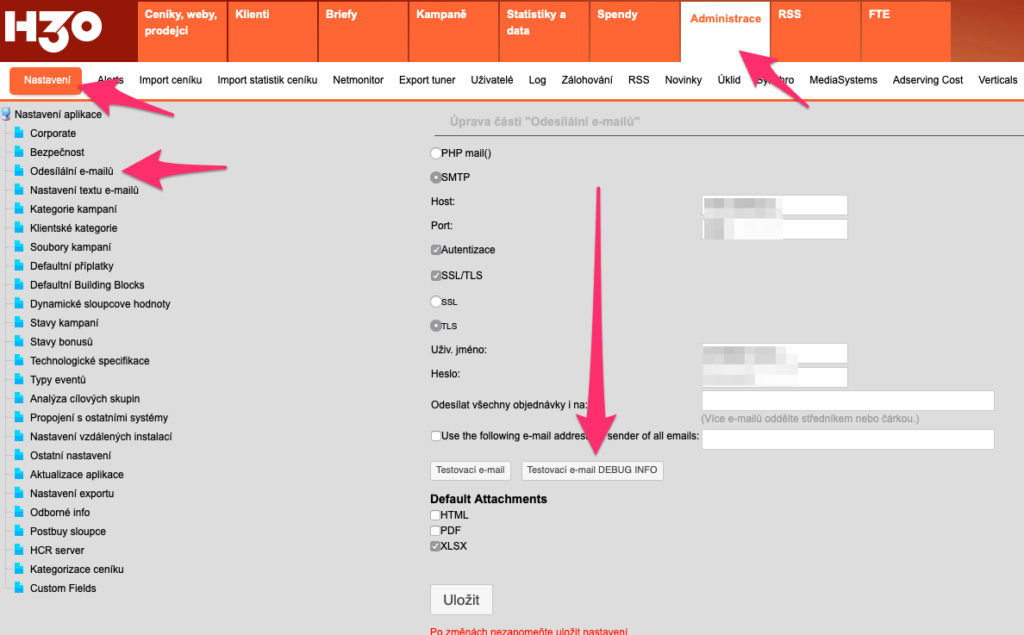Image resolution: width=1024 pixels, height=635 pixels.
Task: Click folder icon beside Kategorie kampaní
Action: click(x=18, y=209)
